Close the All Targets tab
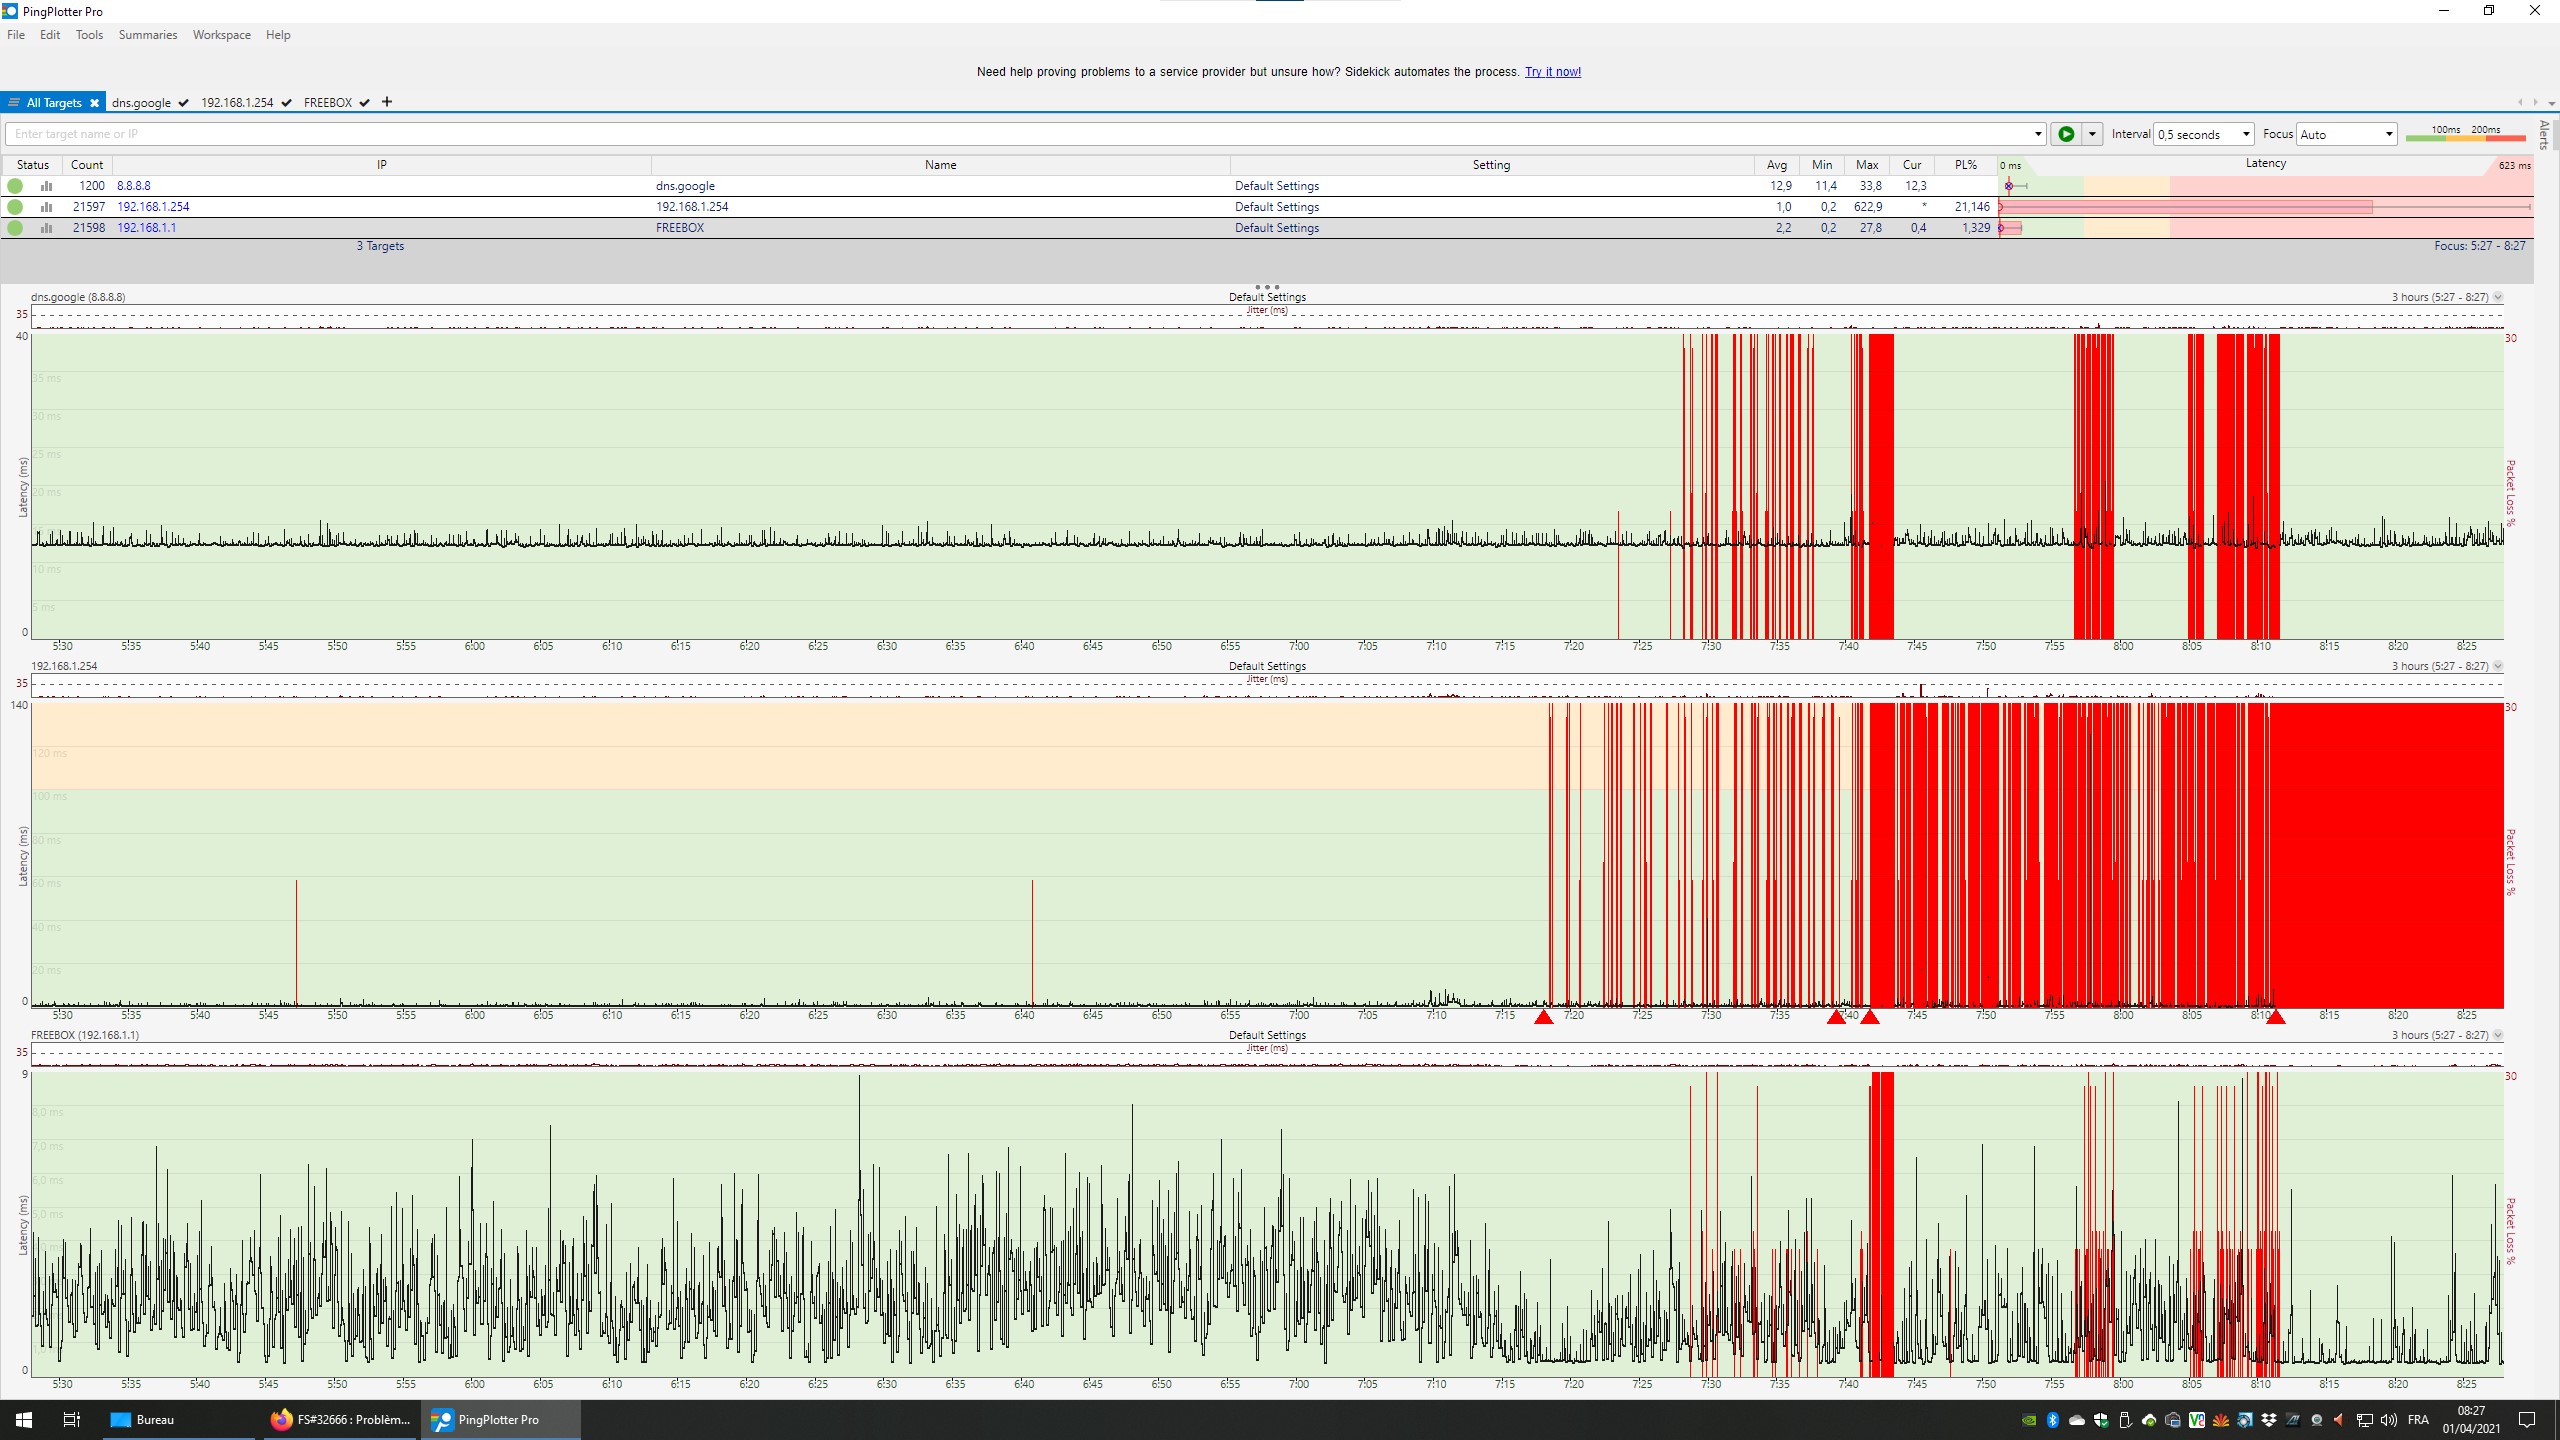This screenshot has width=2560, height=1440. tap(94, 103)
